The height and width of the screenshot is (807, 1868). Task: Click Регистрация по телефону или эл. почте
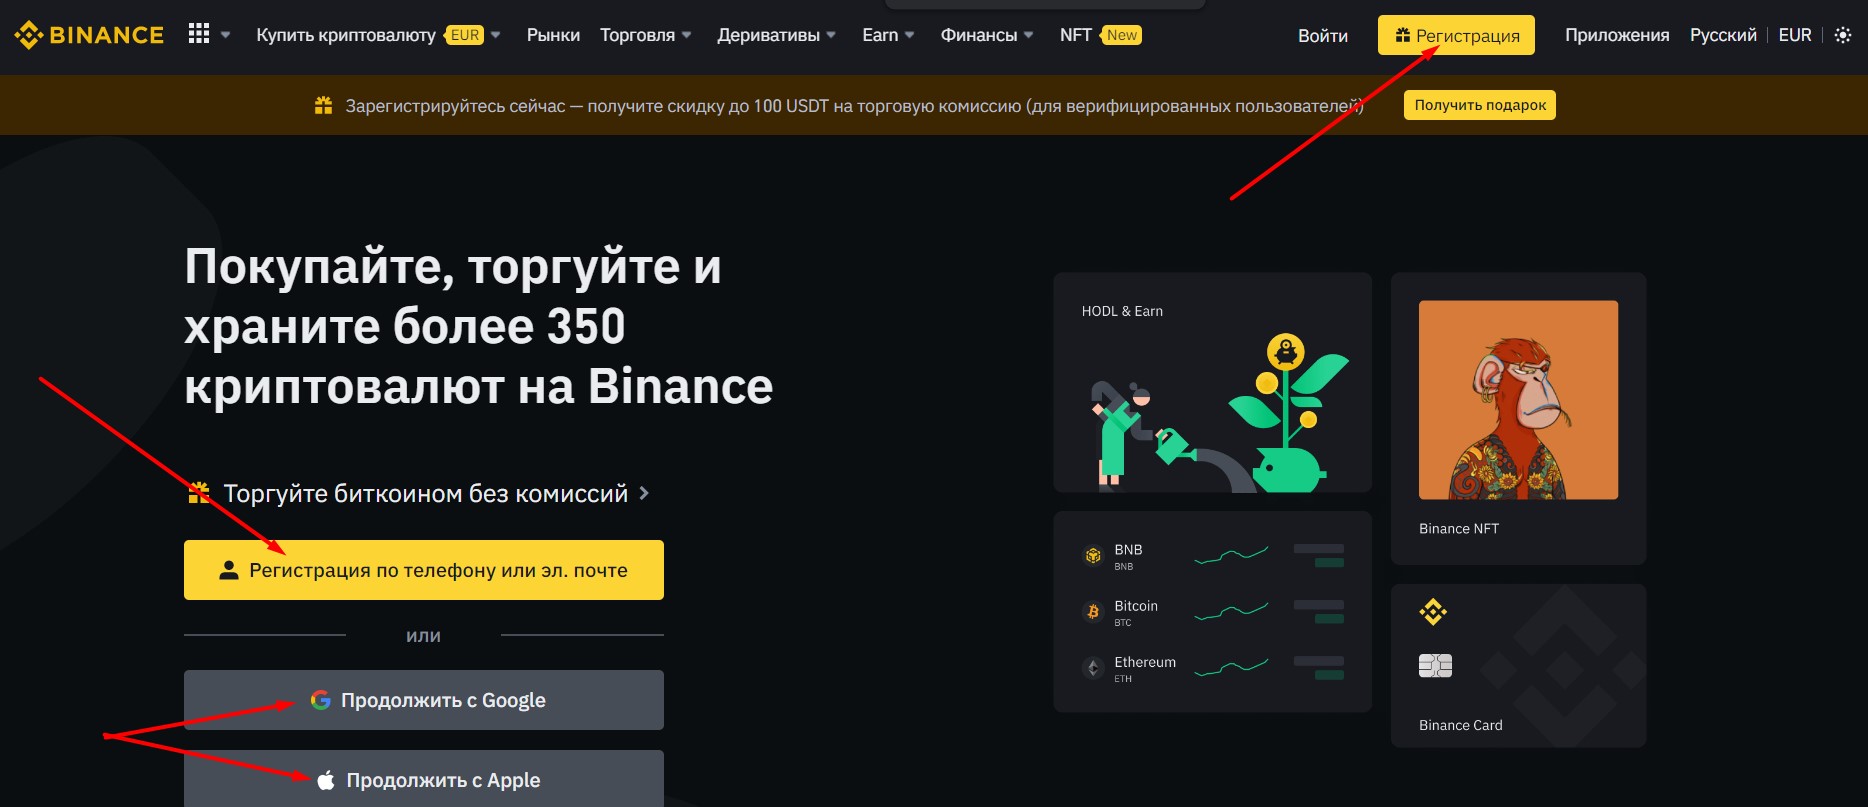(424, 570)
